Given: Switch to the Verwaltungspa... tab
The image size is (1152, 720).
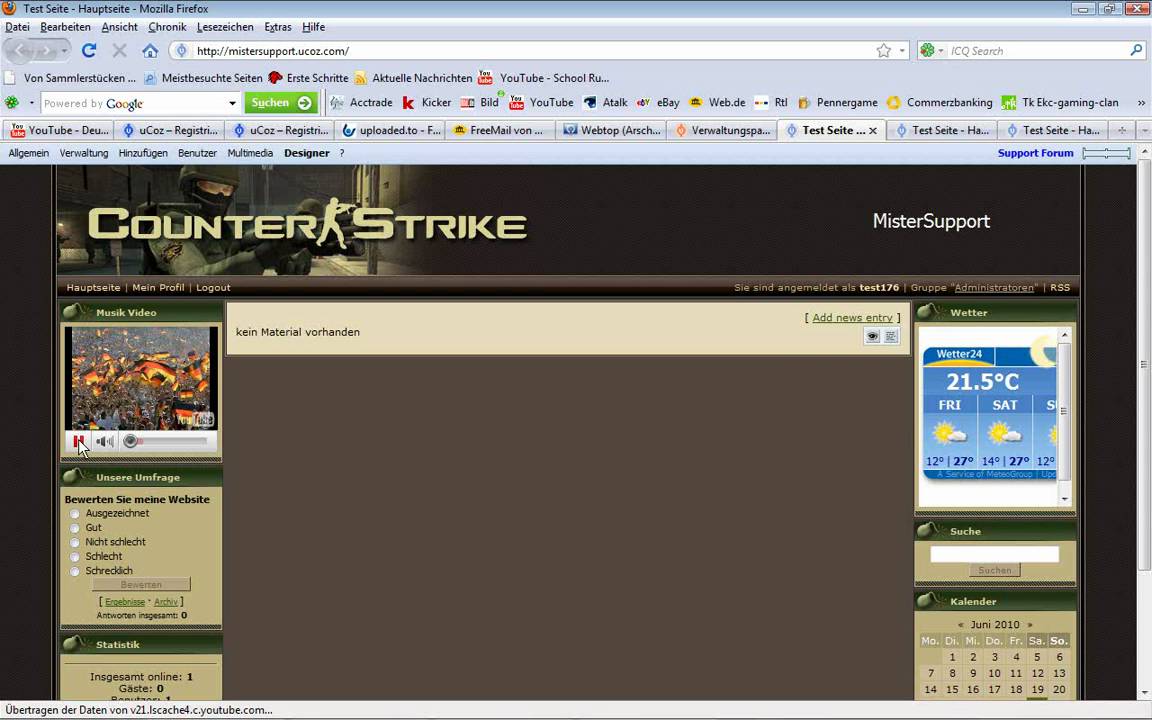Looking at the screenshot, I should point(721,130).
